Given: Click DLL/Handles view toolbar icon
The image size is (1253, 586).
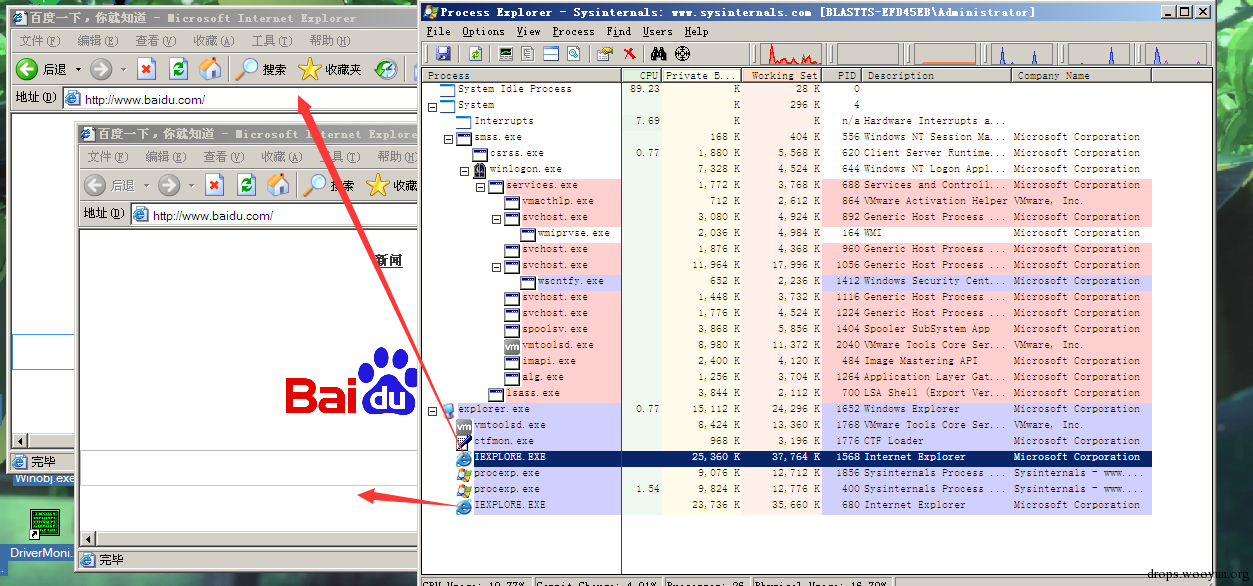Looking at the screenshot, I should tap(574, 54).
